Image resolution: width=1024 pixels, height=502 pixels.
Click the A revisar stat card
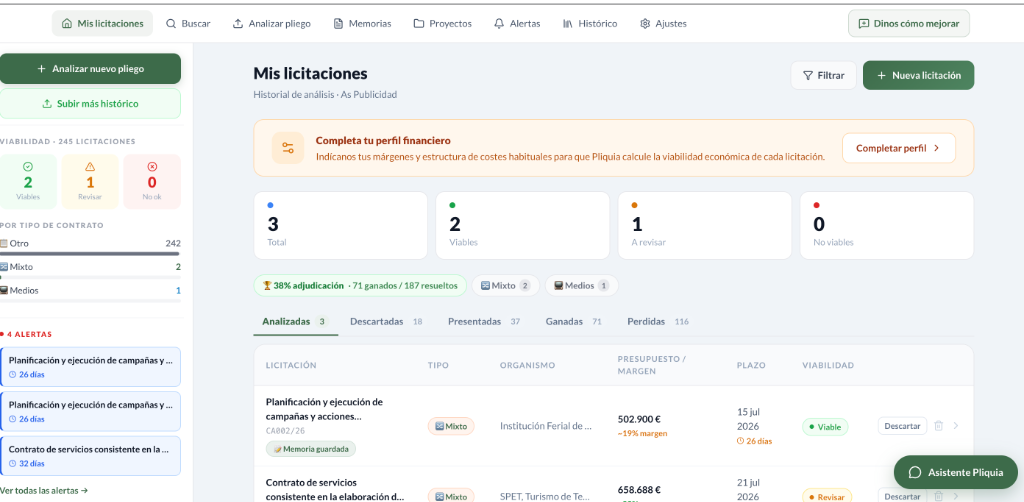coord(705,225)
